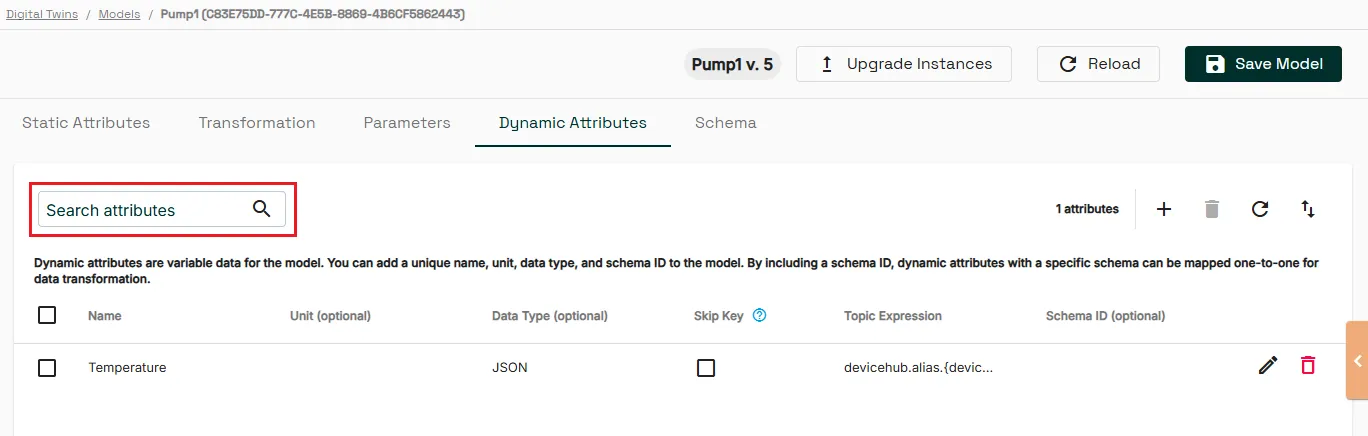Screen dimensions: 1368x436
Task: Check the select-all header checkbox
Action: [x=47, y=315]
